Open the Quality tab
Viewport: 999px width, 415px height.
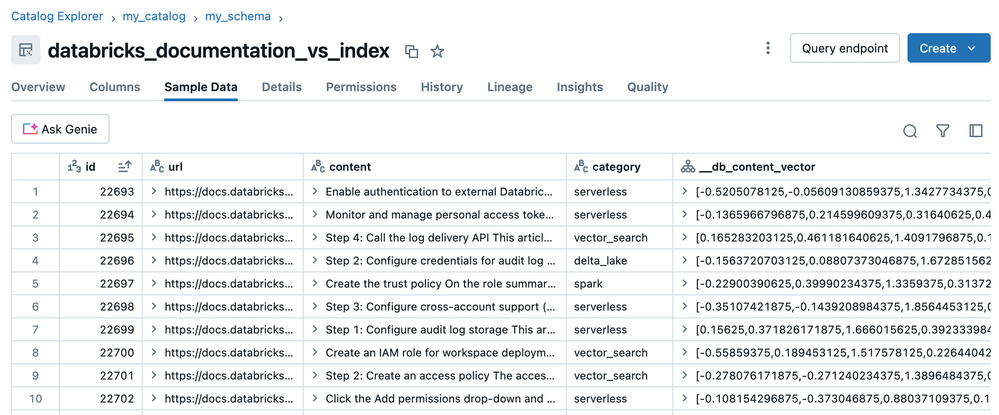647,87
